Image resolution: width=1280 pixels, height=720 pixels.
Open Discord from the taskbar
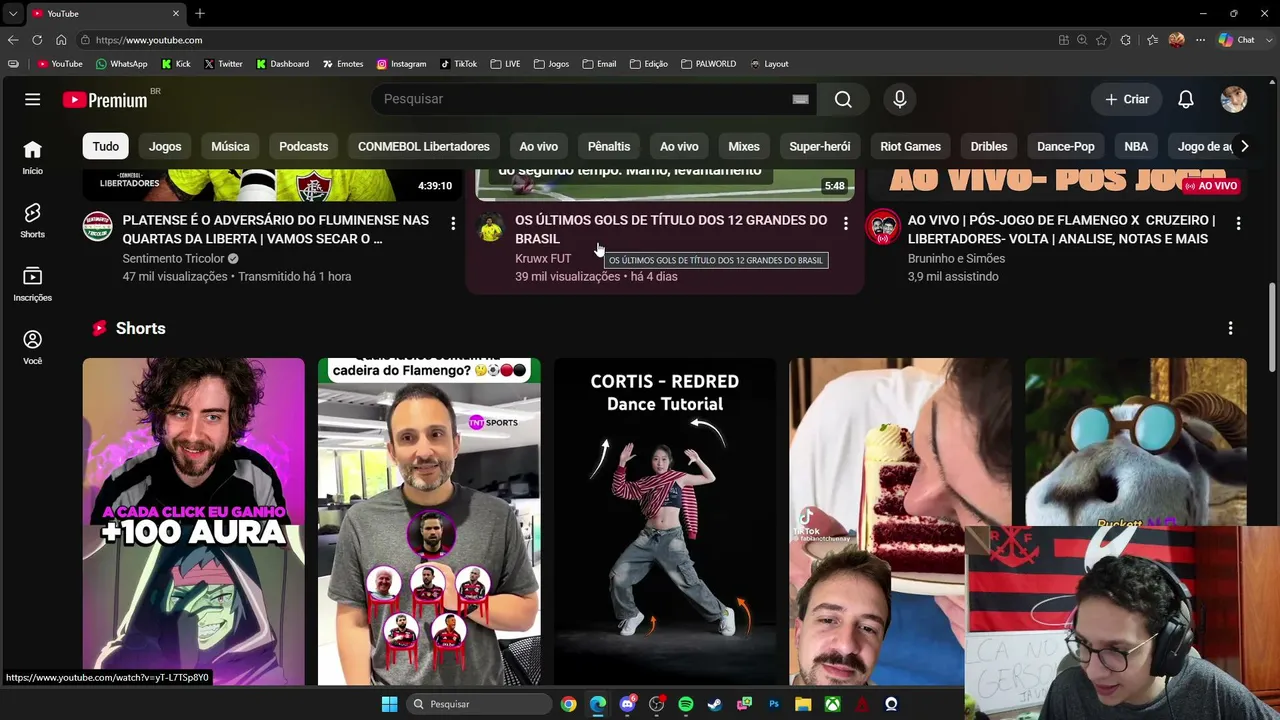[x=627, y=704]
